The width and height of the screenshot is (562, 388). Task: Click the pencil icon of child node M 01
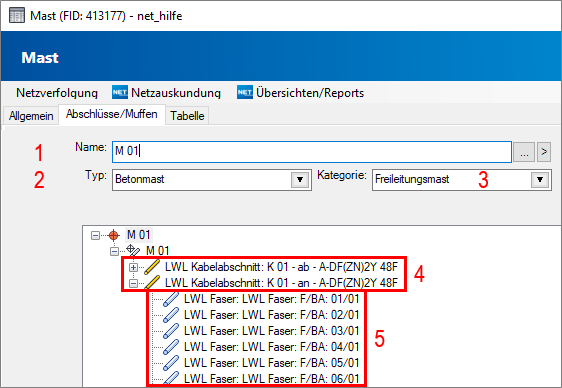[x=133, y=250]
